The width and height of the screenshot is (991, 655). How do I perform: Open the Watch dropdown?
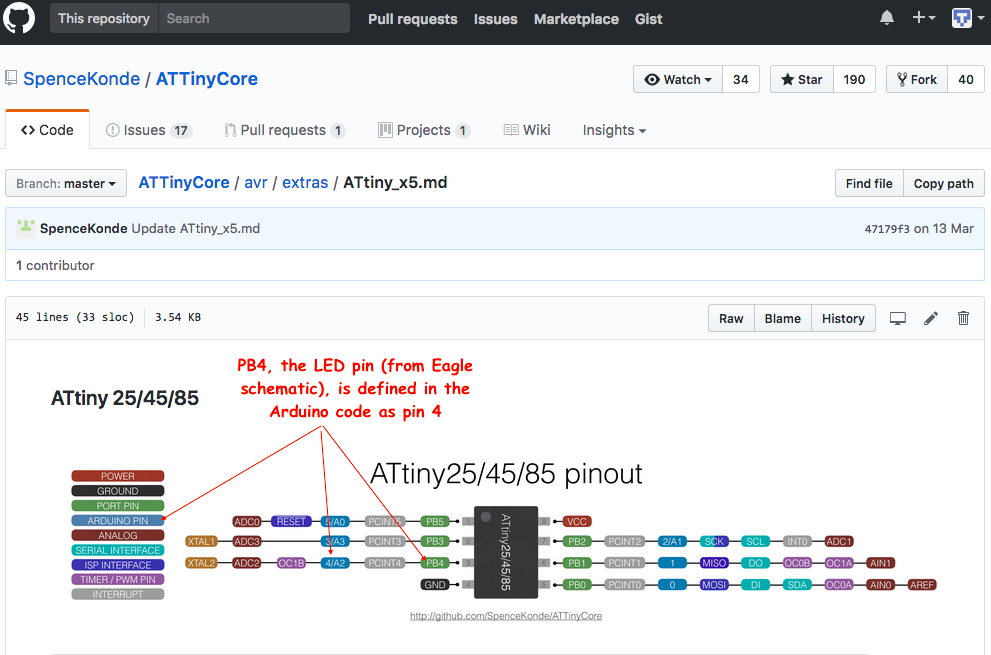coord(678,79)
